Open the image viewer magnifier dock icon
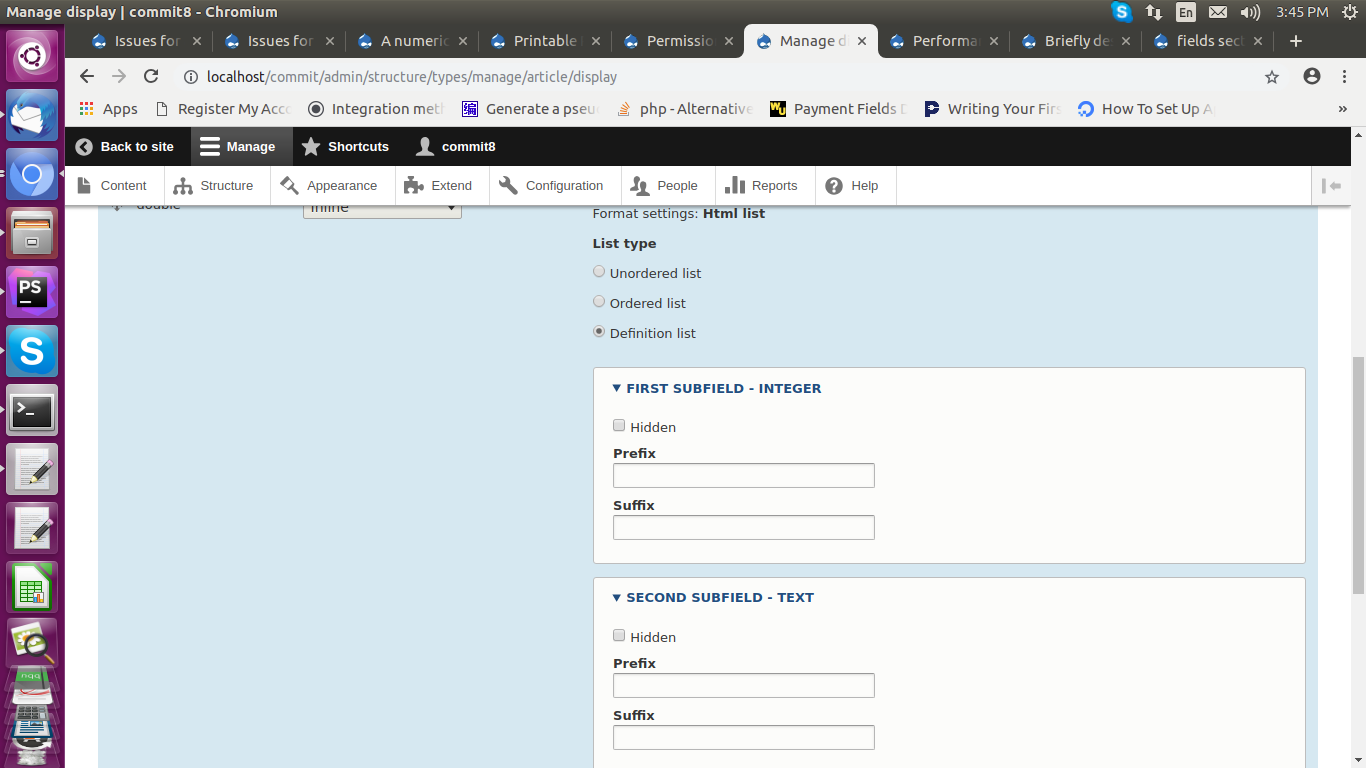The width and height of the screenshot is (1366, 768). tap(33, 643)
